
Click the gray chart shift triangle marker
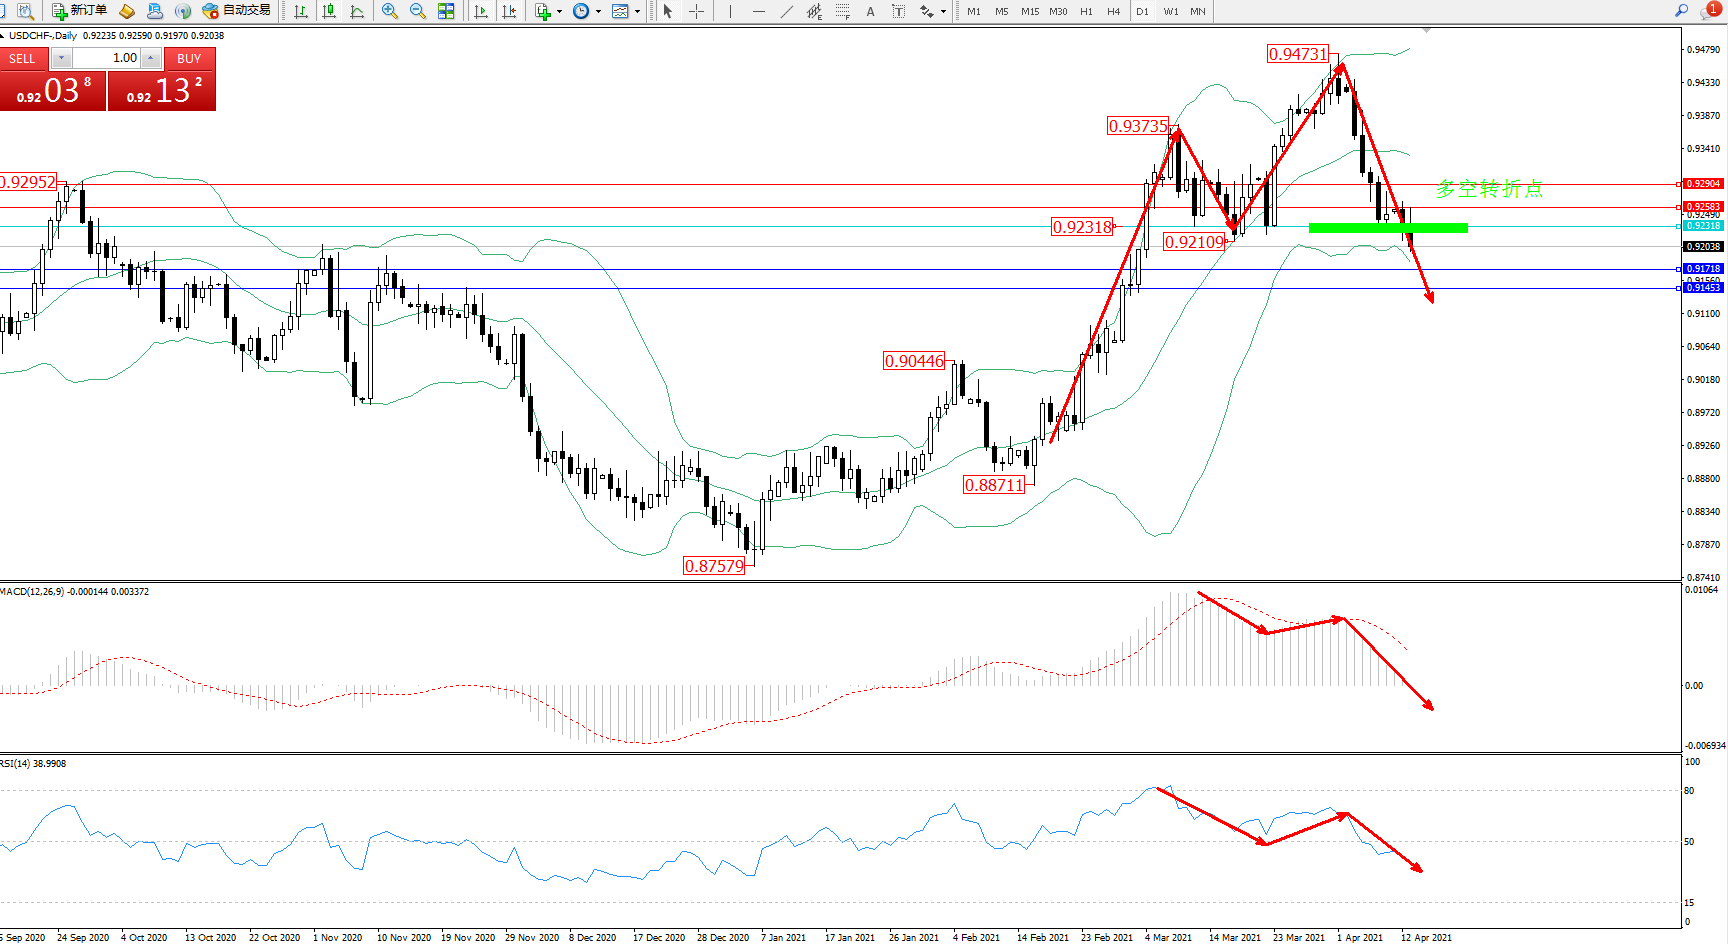(x=1426, y=31)
